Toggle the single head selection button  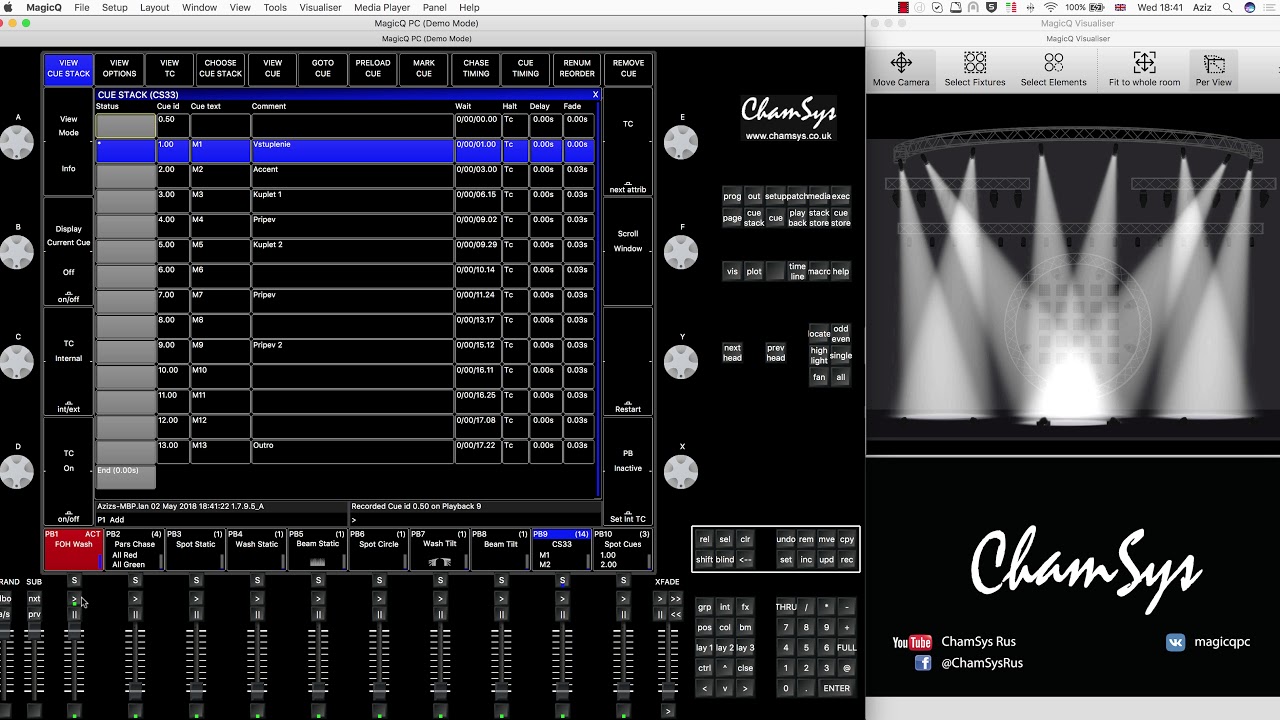841,356
